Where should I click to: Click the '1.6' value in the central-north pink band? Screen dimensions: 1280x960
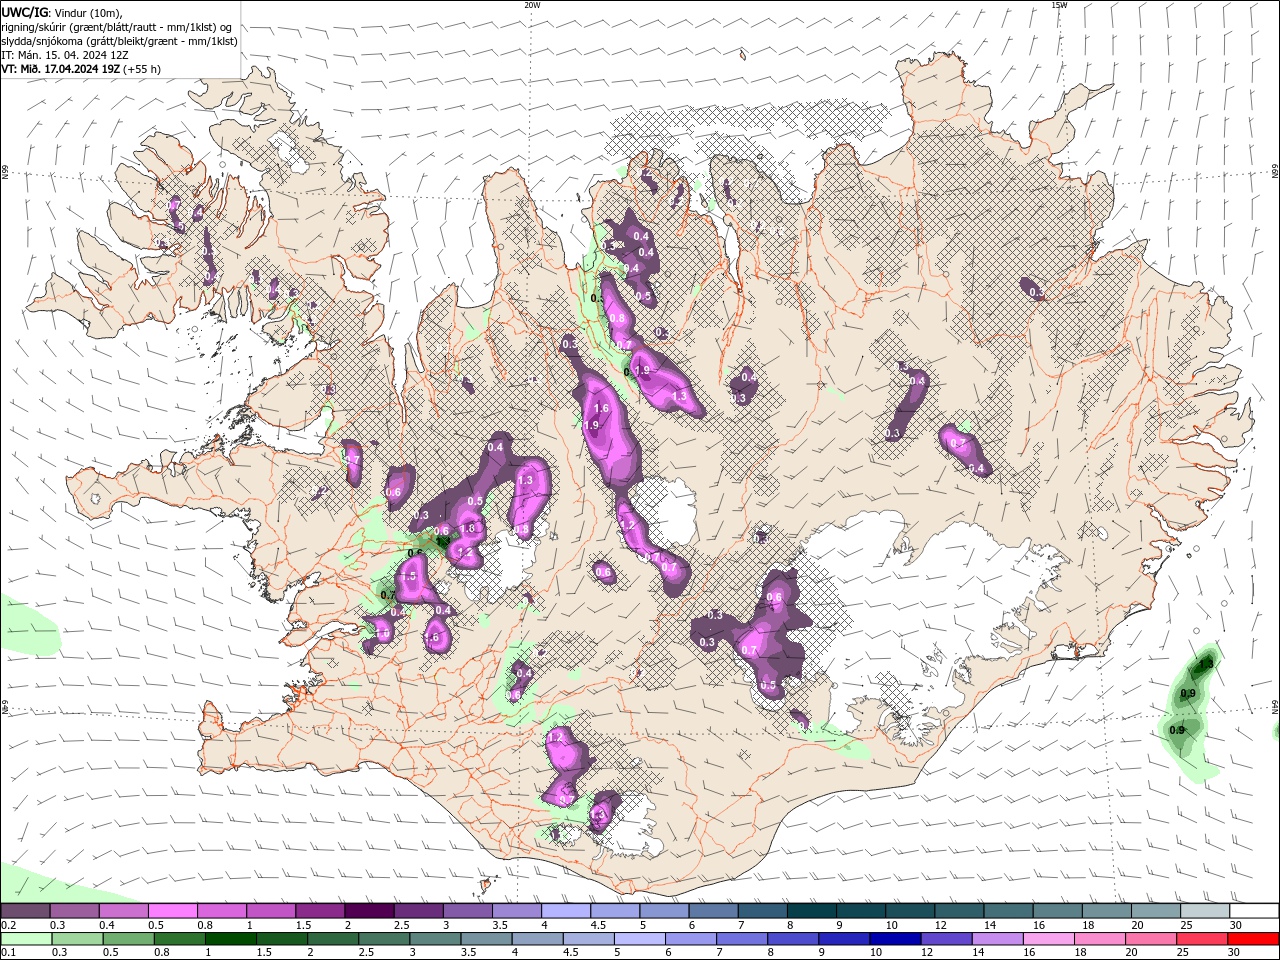pyautogui.click(x=602, y=408)
